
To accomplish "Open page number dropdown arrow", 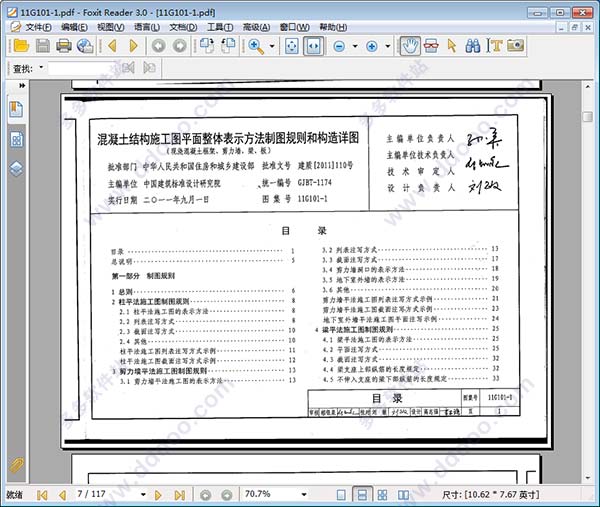I will pyautogui.click(x=143, y=494).
